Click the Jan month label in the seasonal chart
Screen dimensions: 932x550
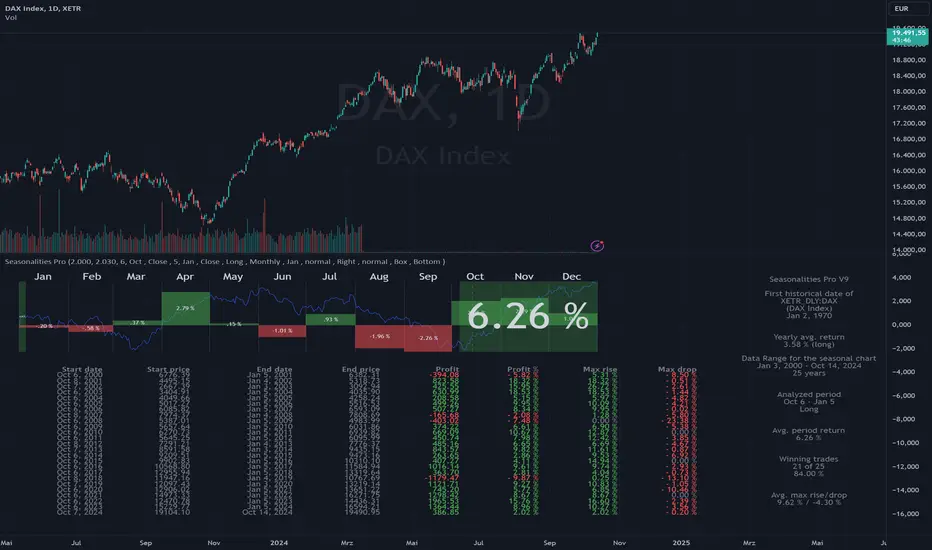click(x=43, y=276)
